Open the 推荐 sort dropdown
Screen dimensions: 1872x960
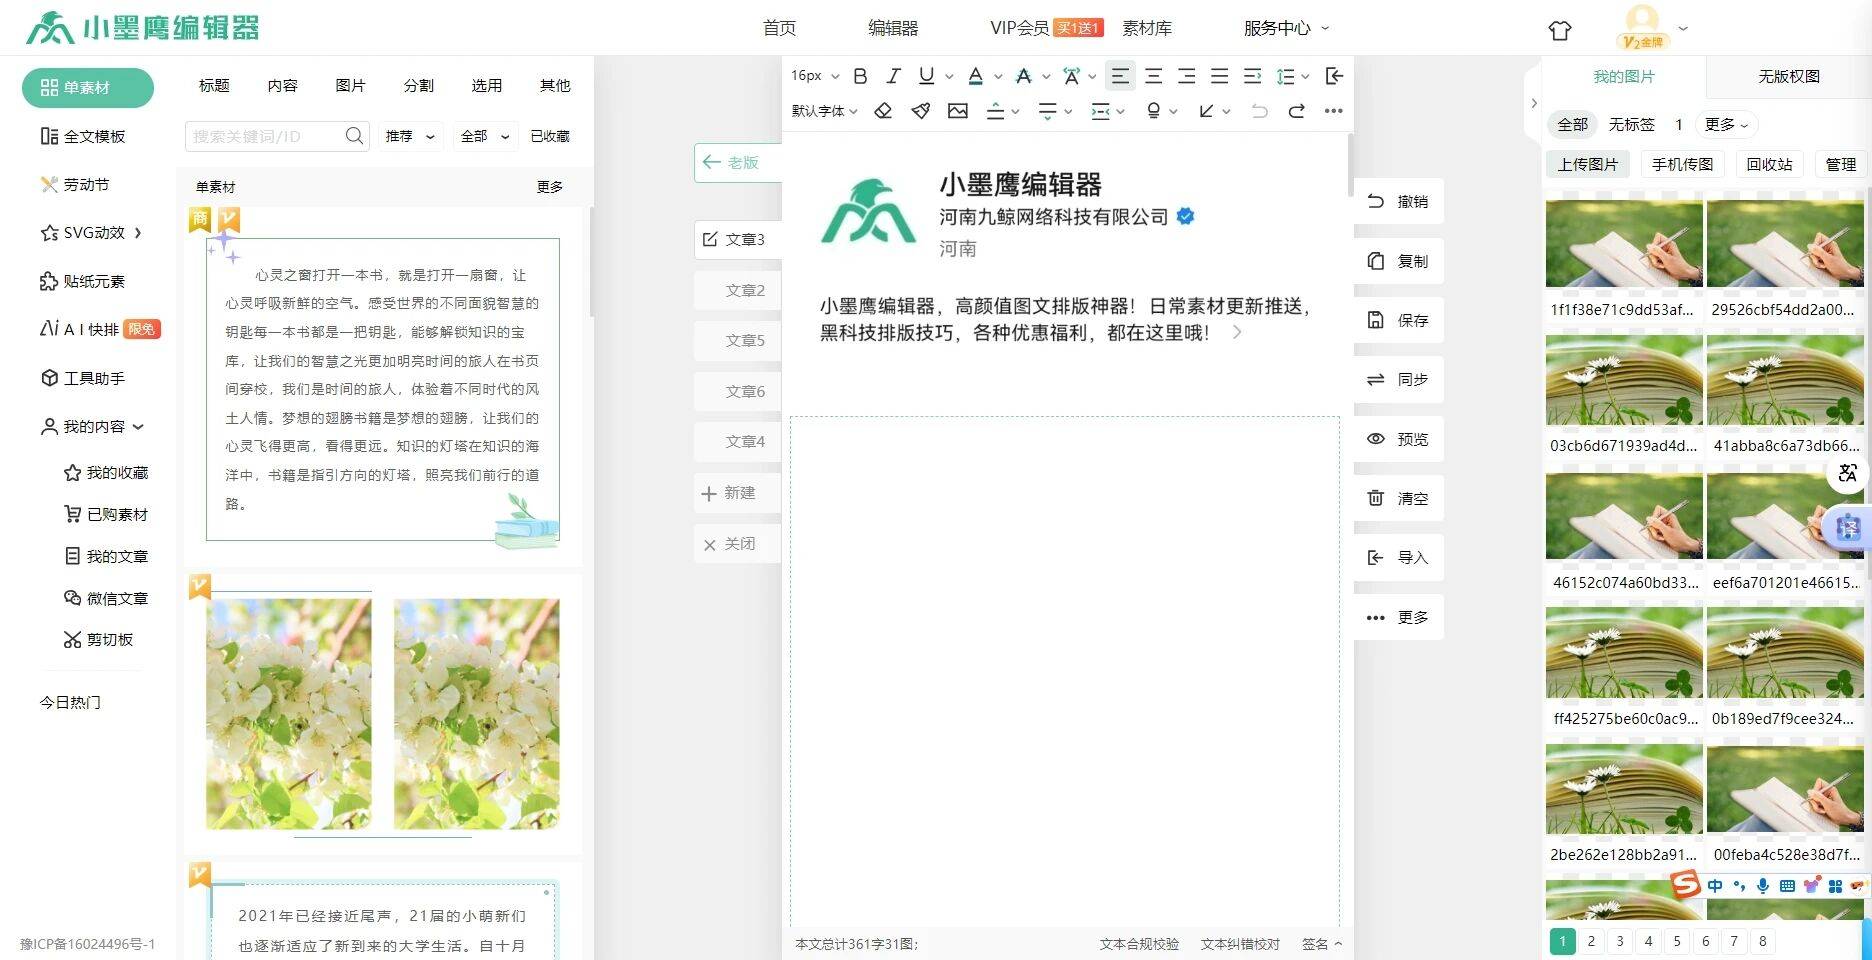410,136
